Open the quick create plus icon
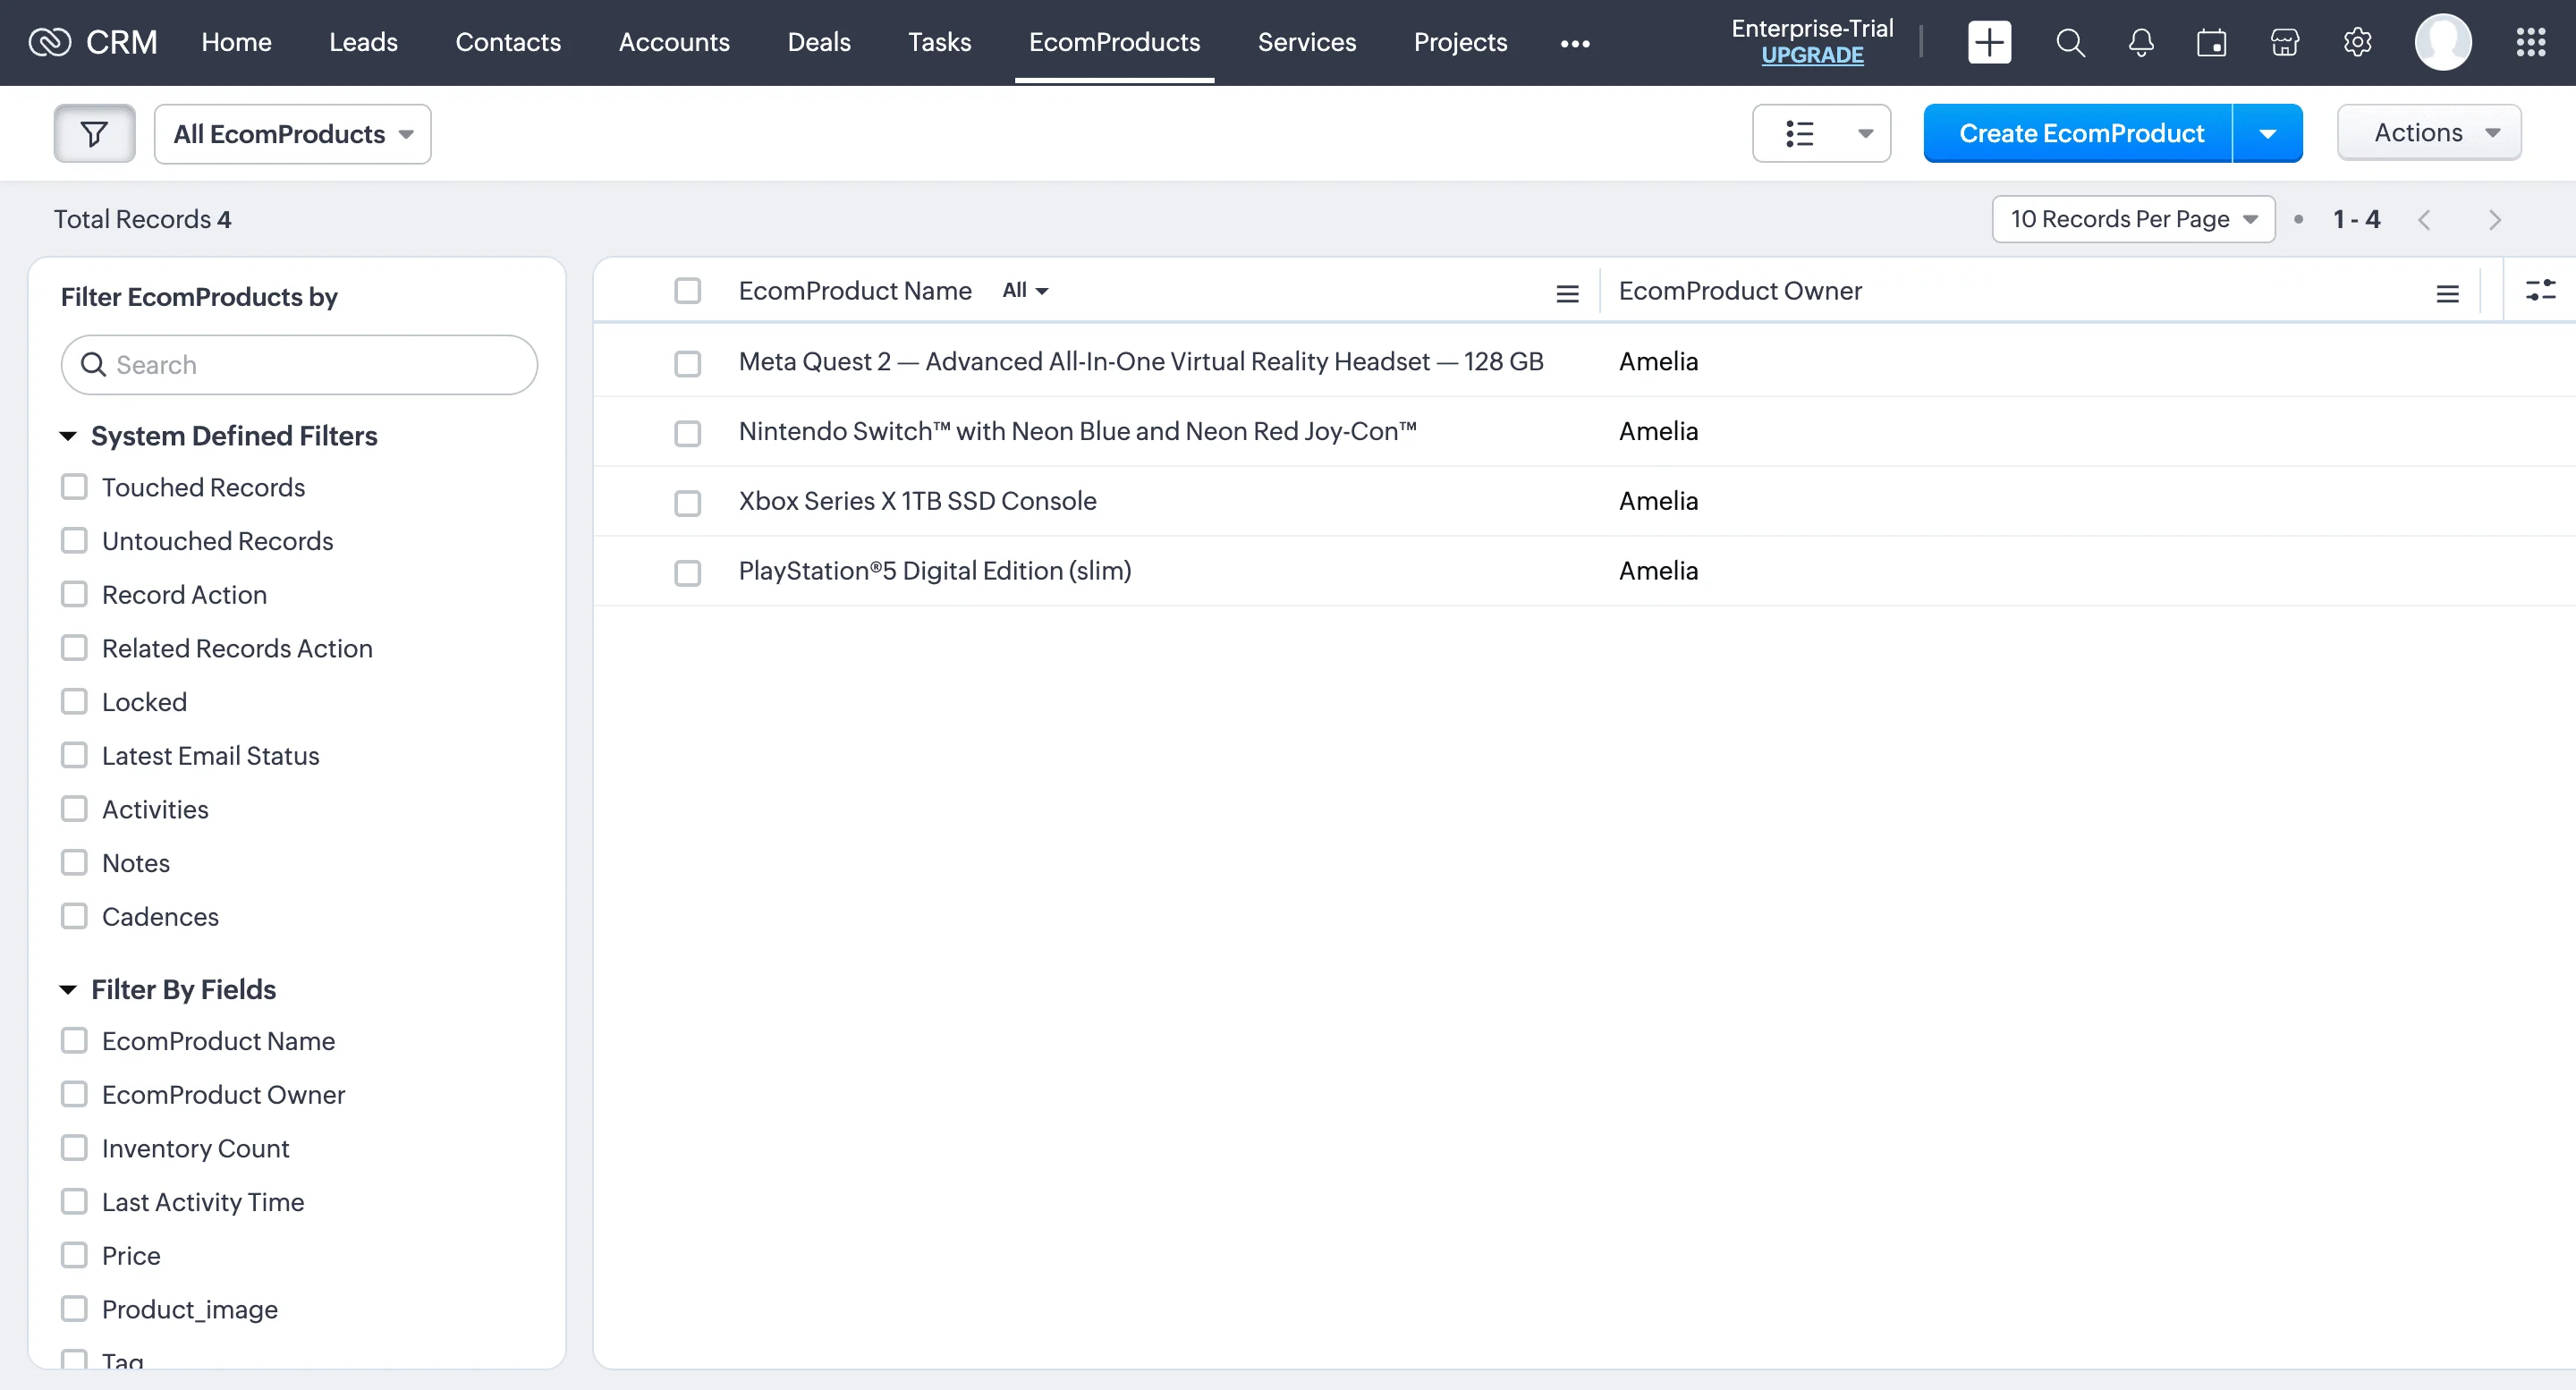 coord(1989,42)
